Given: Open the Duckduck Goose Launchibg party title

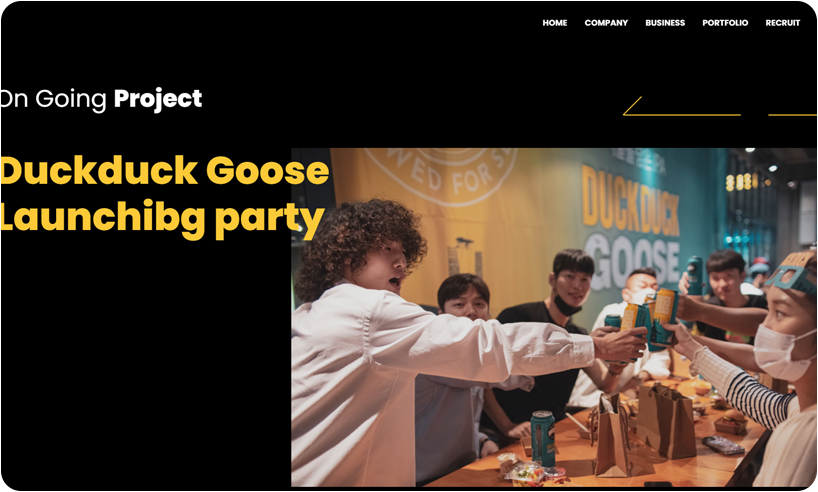Looking at the screenshot, I should [164, 196].
